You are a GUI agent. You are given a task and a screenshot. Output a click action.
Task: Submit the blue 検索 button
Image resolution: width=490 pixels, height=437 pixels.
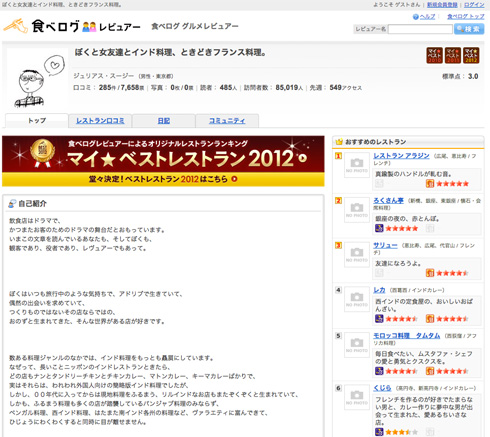469,29
